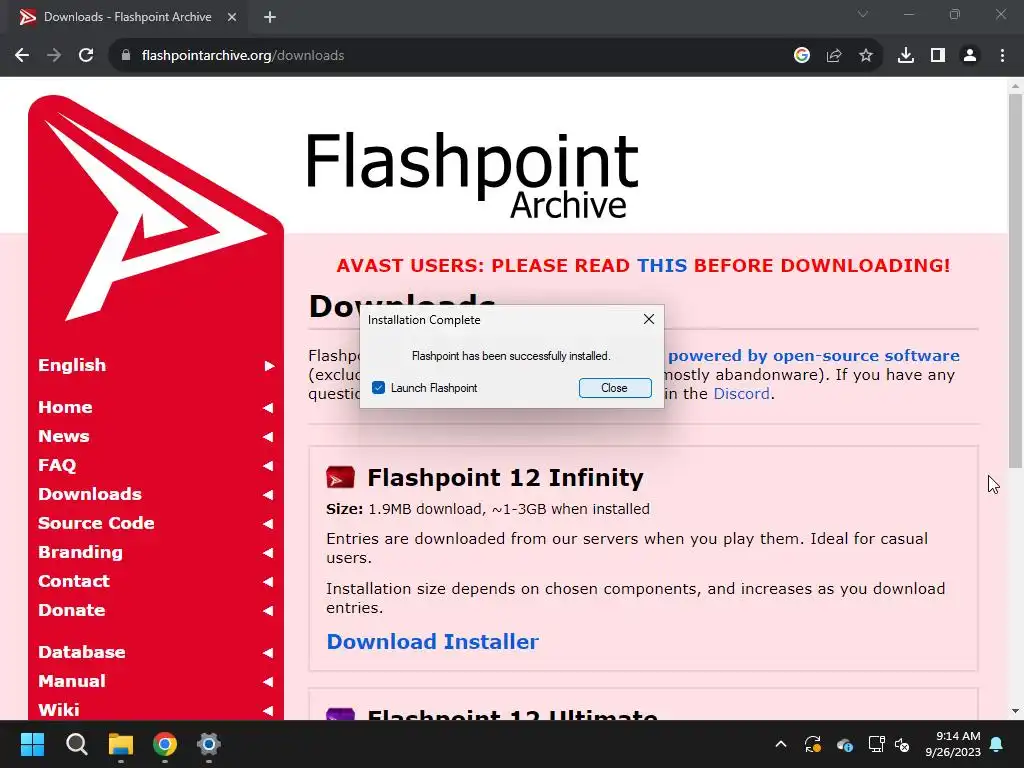The height and width of the screenshot is (768, 1024).
Task: Switch to Chrome in taskbar
Action: click(x=165, y=744)
